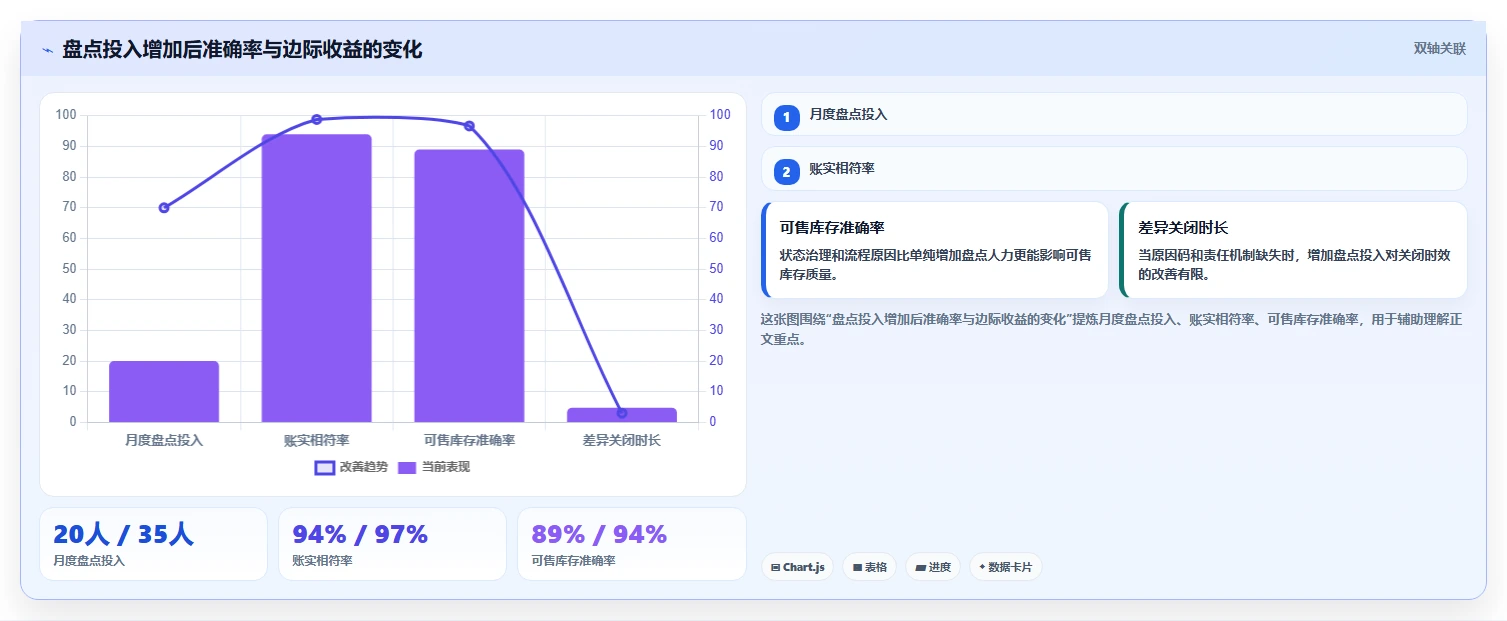Click the 20人 / 35人 stat card

coord(153,544)
